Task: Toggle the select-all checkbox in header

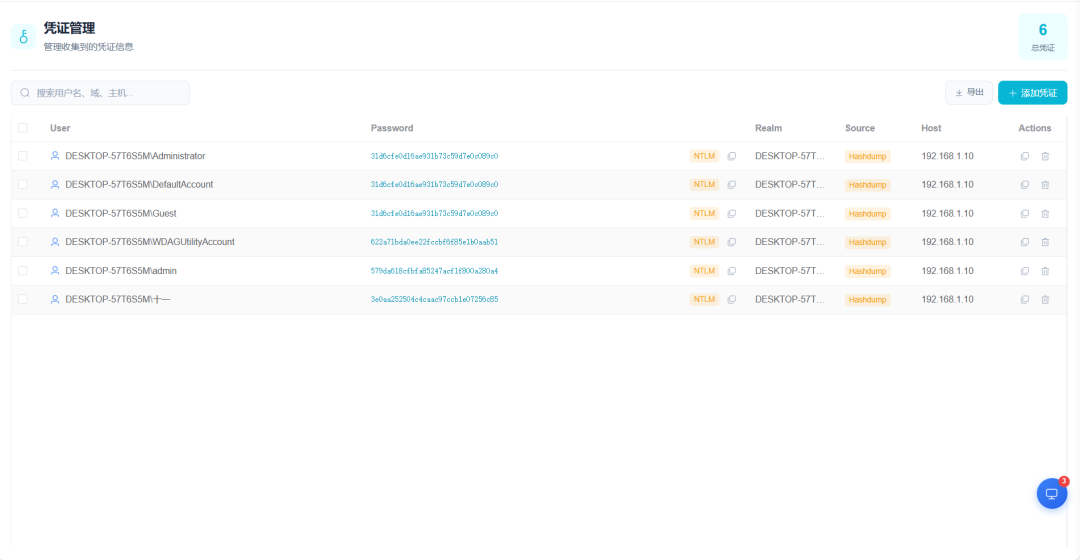Action: click(x=23, y=128)
